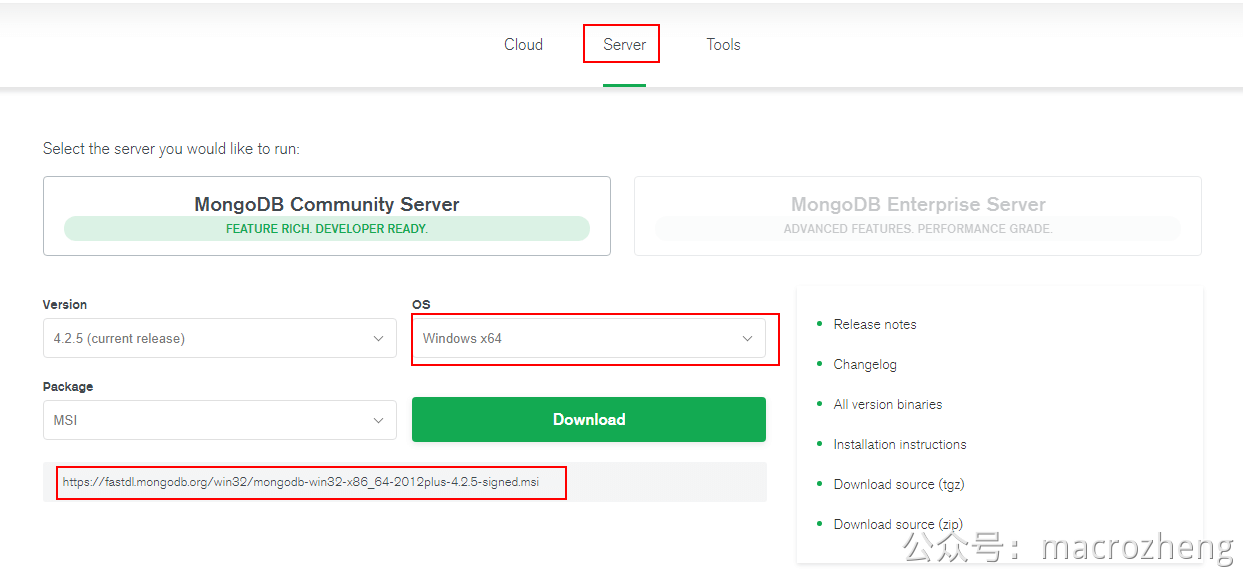Open the Changelog link
Image resolution: width=1243 pixels, height=576 pixels.
click(865, 364)
